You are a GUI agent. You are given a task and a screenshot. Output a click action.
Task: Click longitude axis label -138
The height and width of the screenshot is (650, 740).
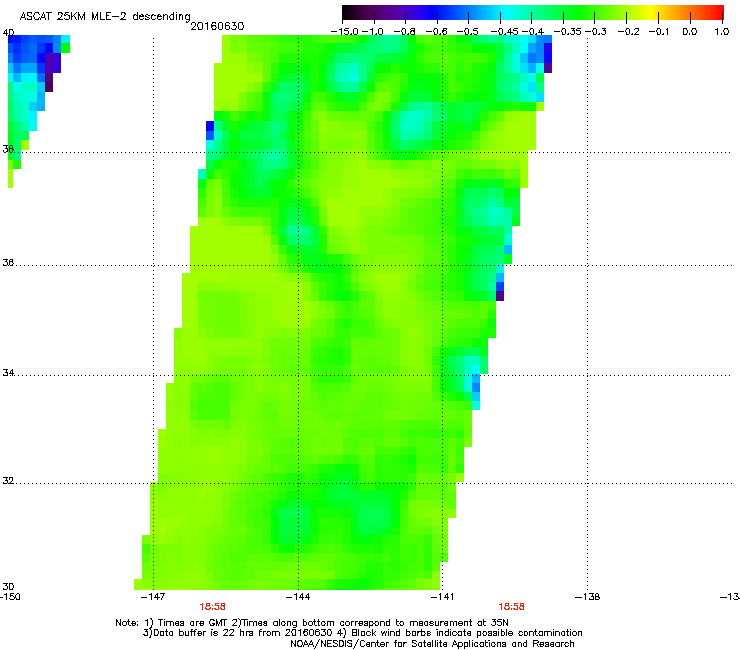588,597
